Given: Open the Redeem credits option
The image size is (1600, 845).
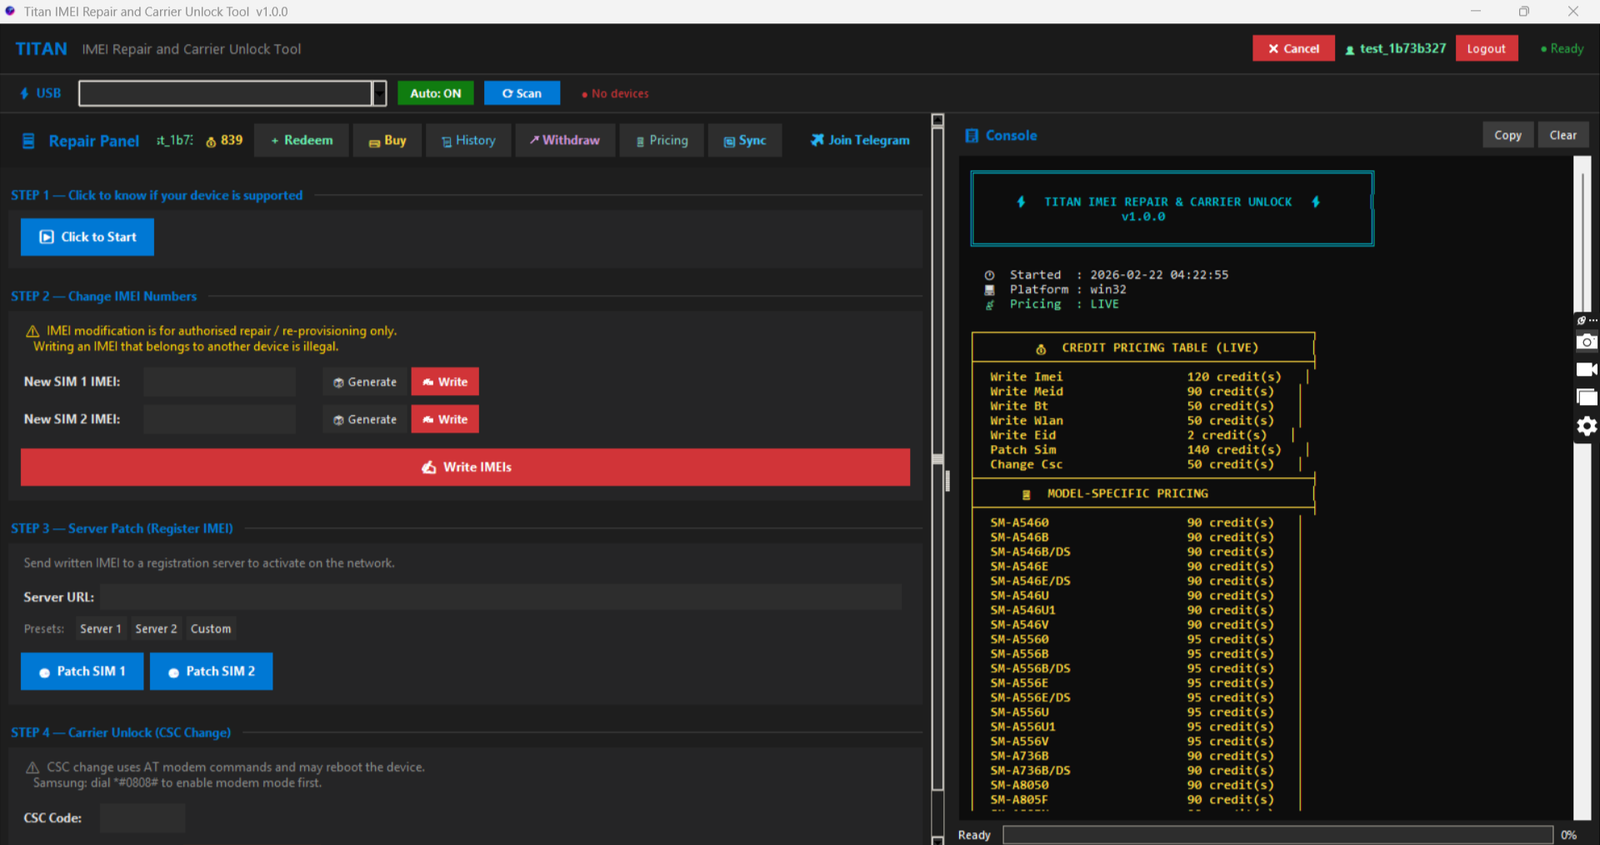Looking at the screenshot, I should click(302, 141).
